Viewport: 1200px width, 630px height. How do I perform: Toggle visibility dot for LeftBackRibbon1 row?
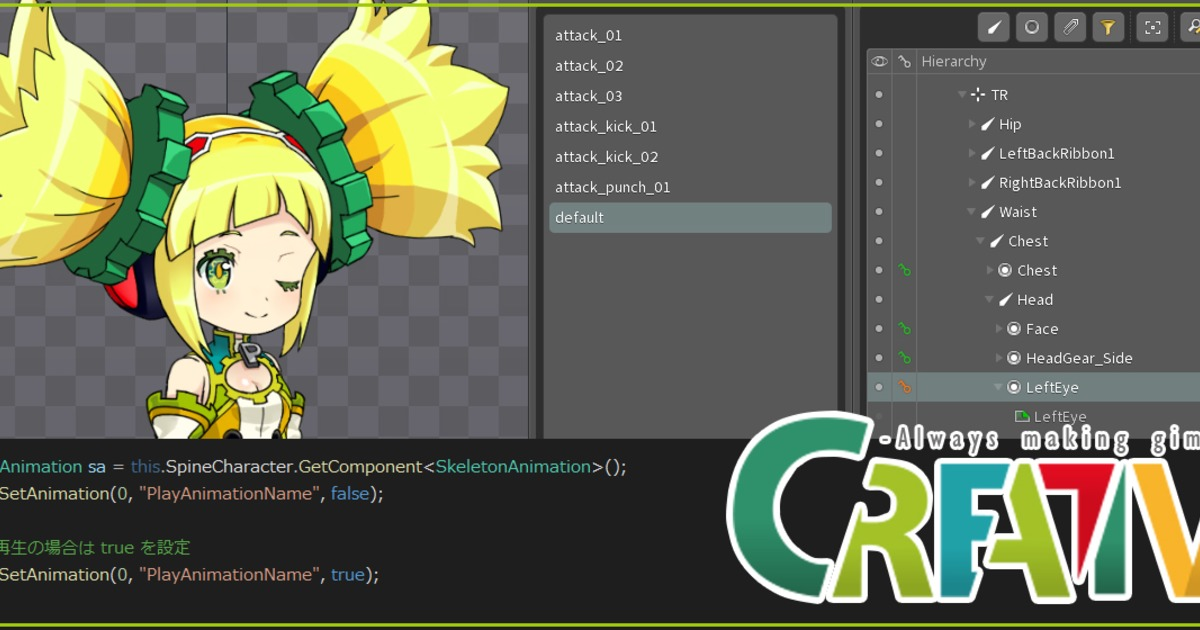coord(879,153)
